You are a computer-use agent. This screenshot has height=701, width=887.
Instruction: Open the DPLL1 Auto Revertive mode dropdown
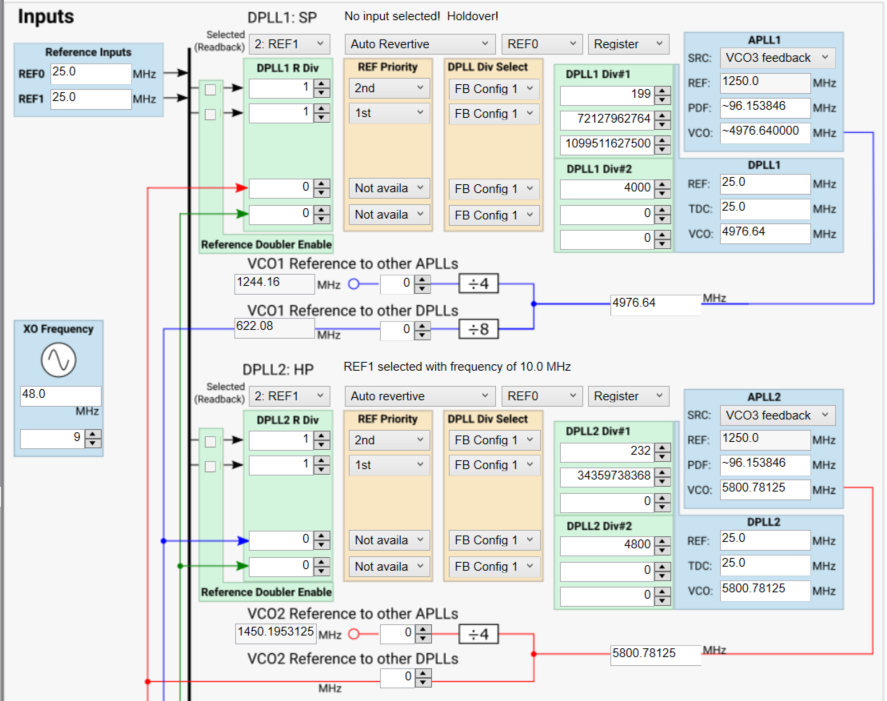419,44
